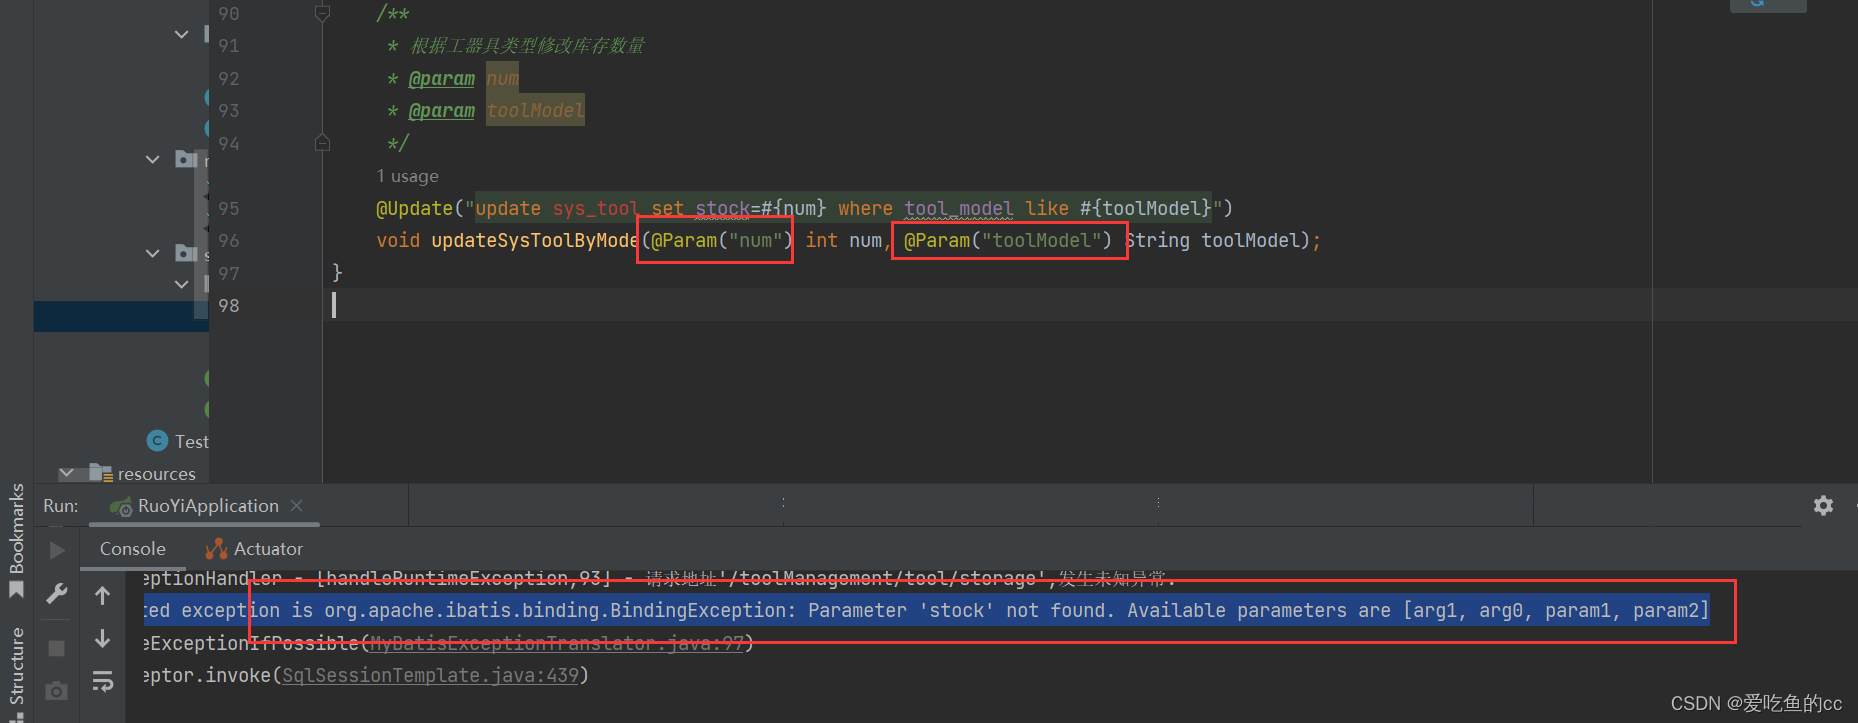Select the RuoYiApplication run tab
Image resolution: width=1858 pixels, height=723 pixels.
[x=207, y=506]
